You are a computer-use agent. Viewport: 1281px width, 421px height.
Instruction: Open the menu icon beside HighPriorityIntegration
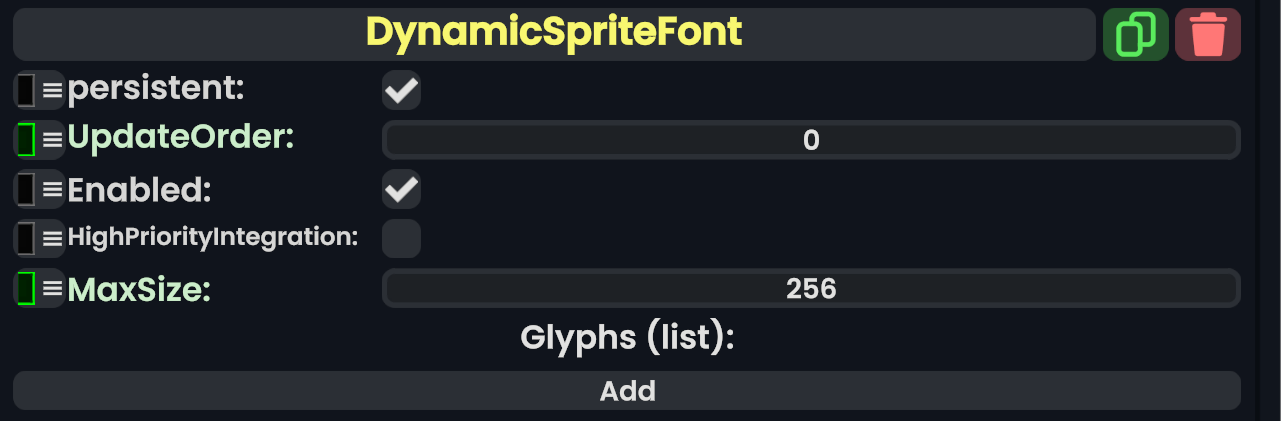tap(52, 238)
